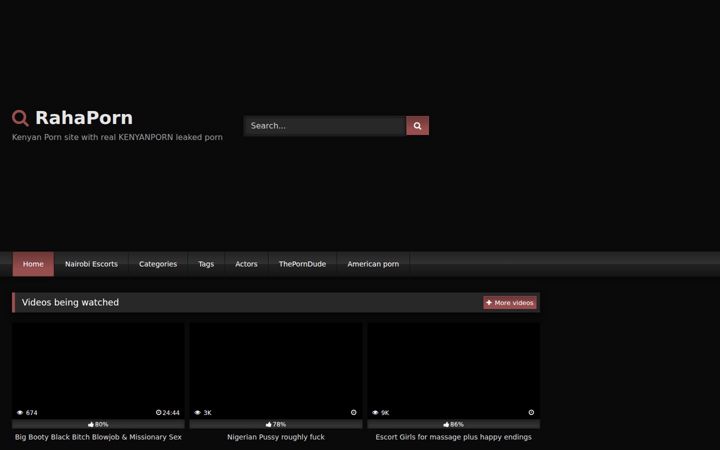Click the magnifier logo icon beside the site name
Screen dimensions: 720x450
(x=20, y=118)
